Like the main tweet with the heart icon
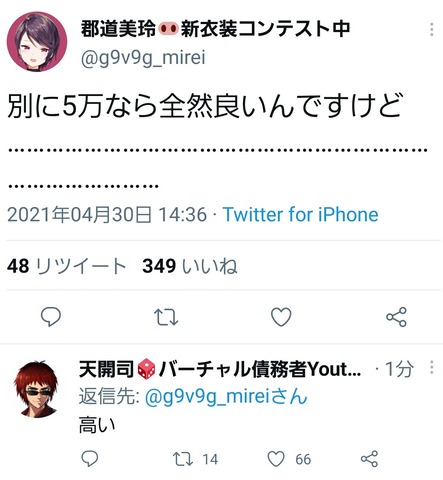This screenshot has width=443, height=480. (x=281, y=317)
